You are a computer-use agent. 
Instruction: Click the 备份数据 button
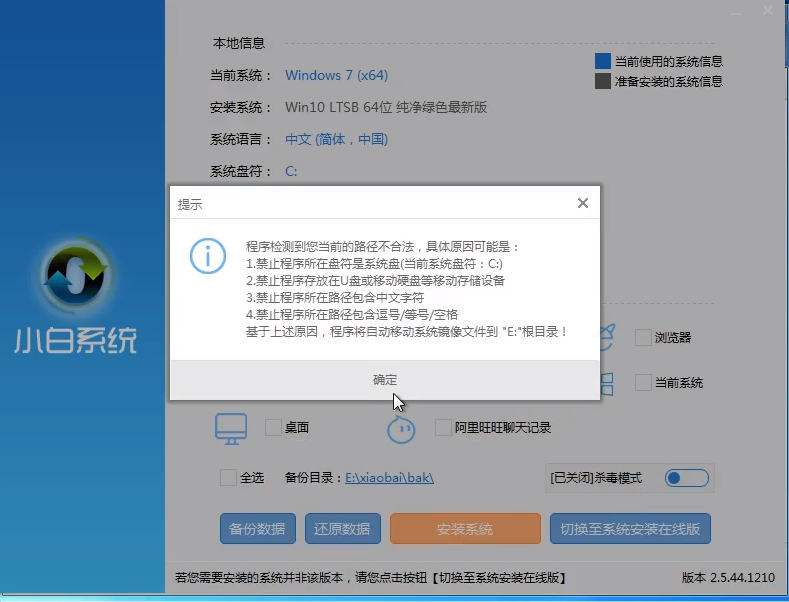click(x=257, y=529)
